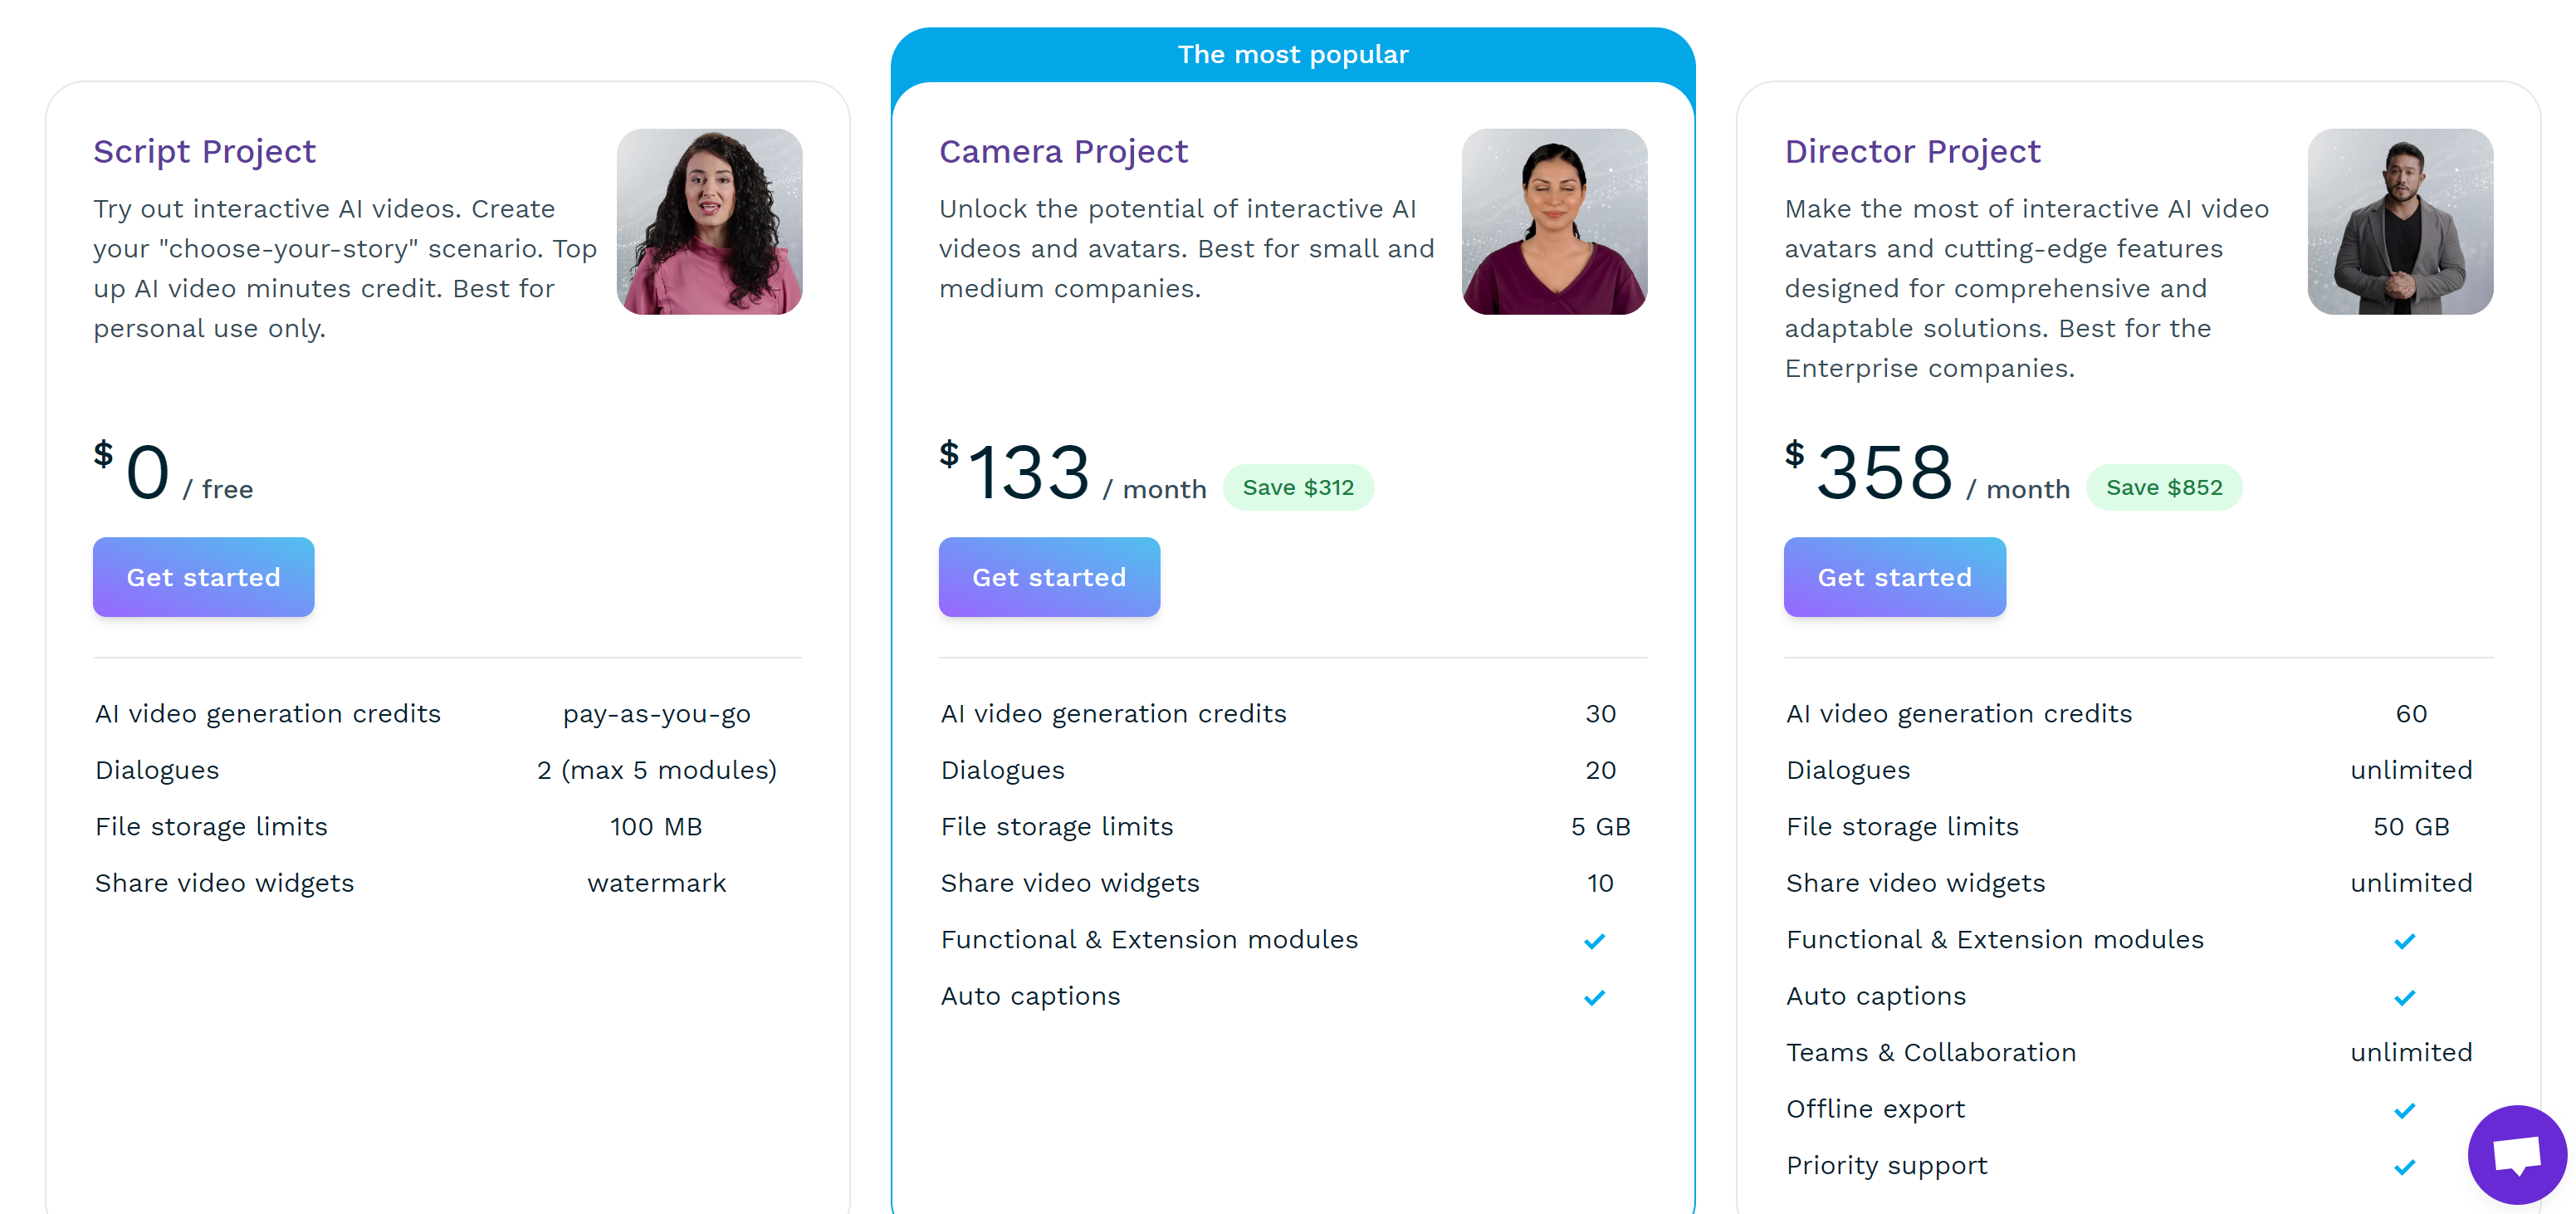Screen dimensions: 2576x1214
Task: Click the Camera Project avatar image
Action: click(1554, 222)
